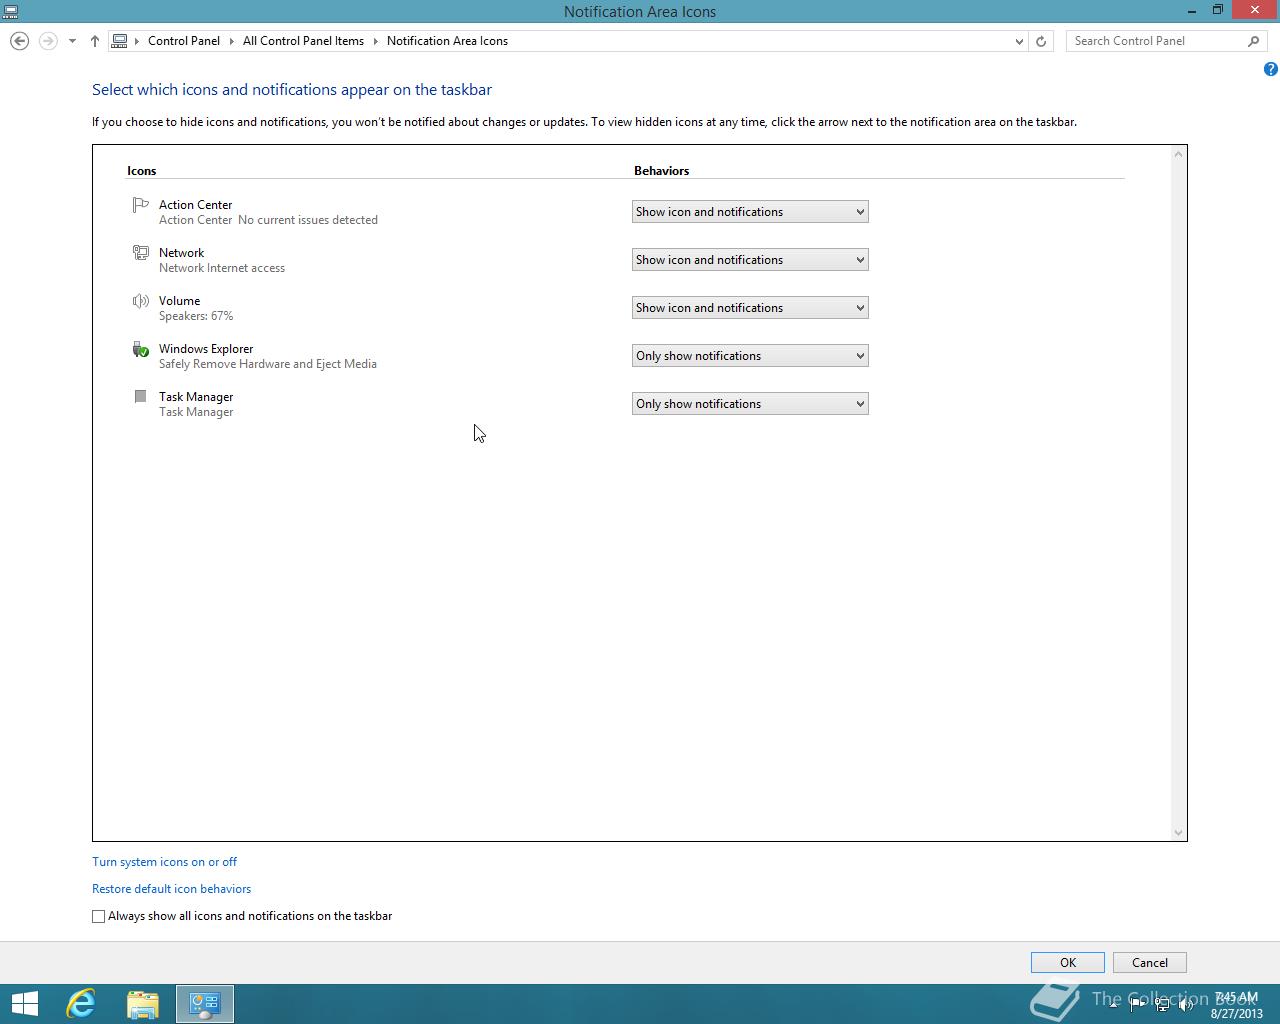This screenshot has width=1280, height=1024.
Task: Open Start with the Windows logo button
Action: point(24,1004)
